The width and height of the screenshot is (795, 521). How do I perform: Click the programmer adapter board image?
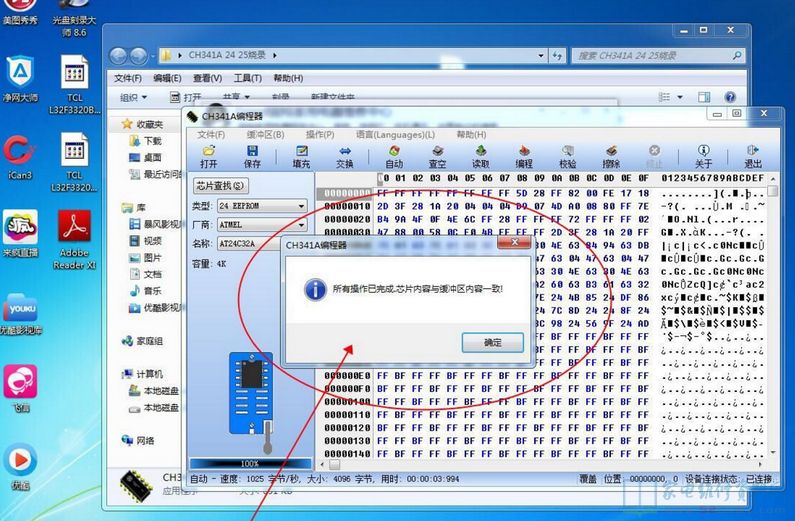pyautogui.click(x=251, y=393)
